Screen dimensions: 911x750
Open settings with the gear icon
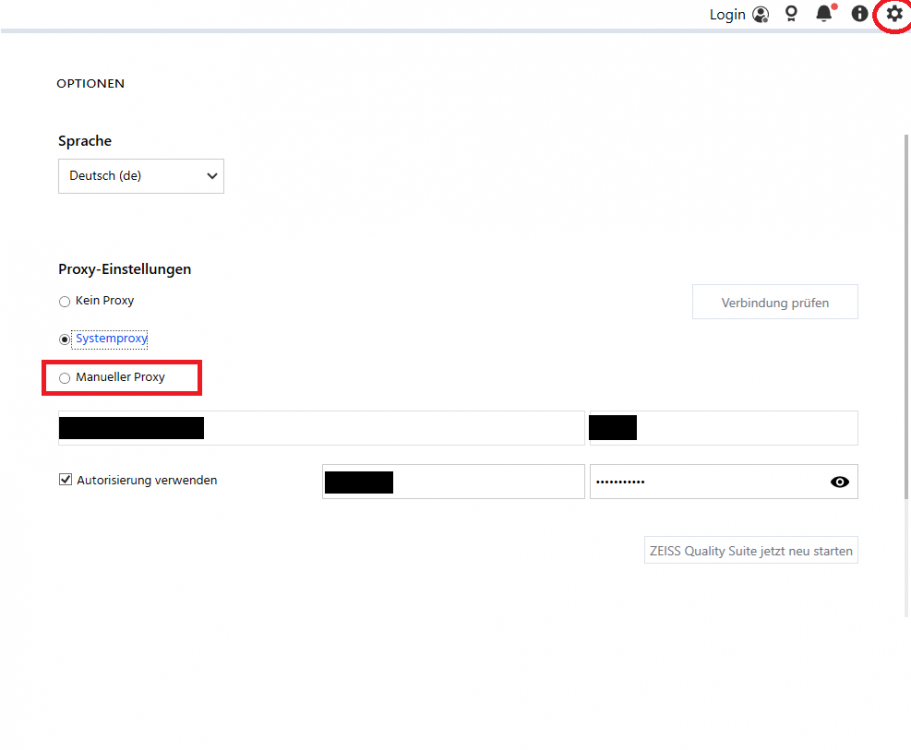(x=894, y=14)
